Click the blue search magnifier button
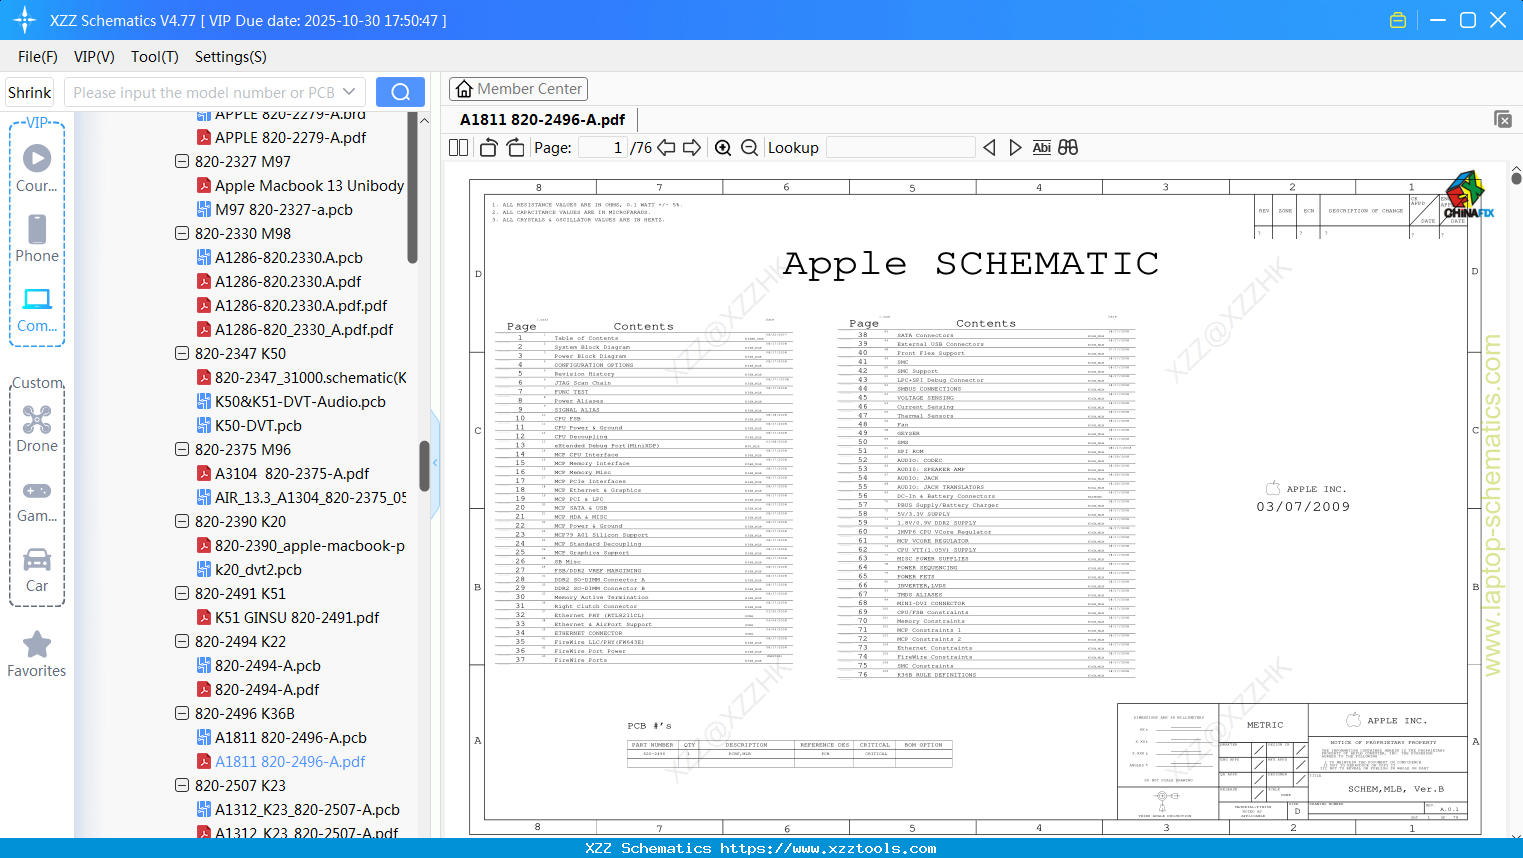Viewport: 1523px width, 858px height. (x=400, y=92)
